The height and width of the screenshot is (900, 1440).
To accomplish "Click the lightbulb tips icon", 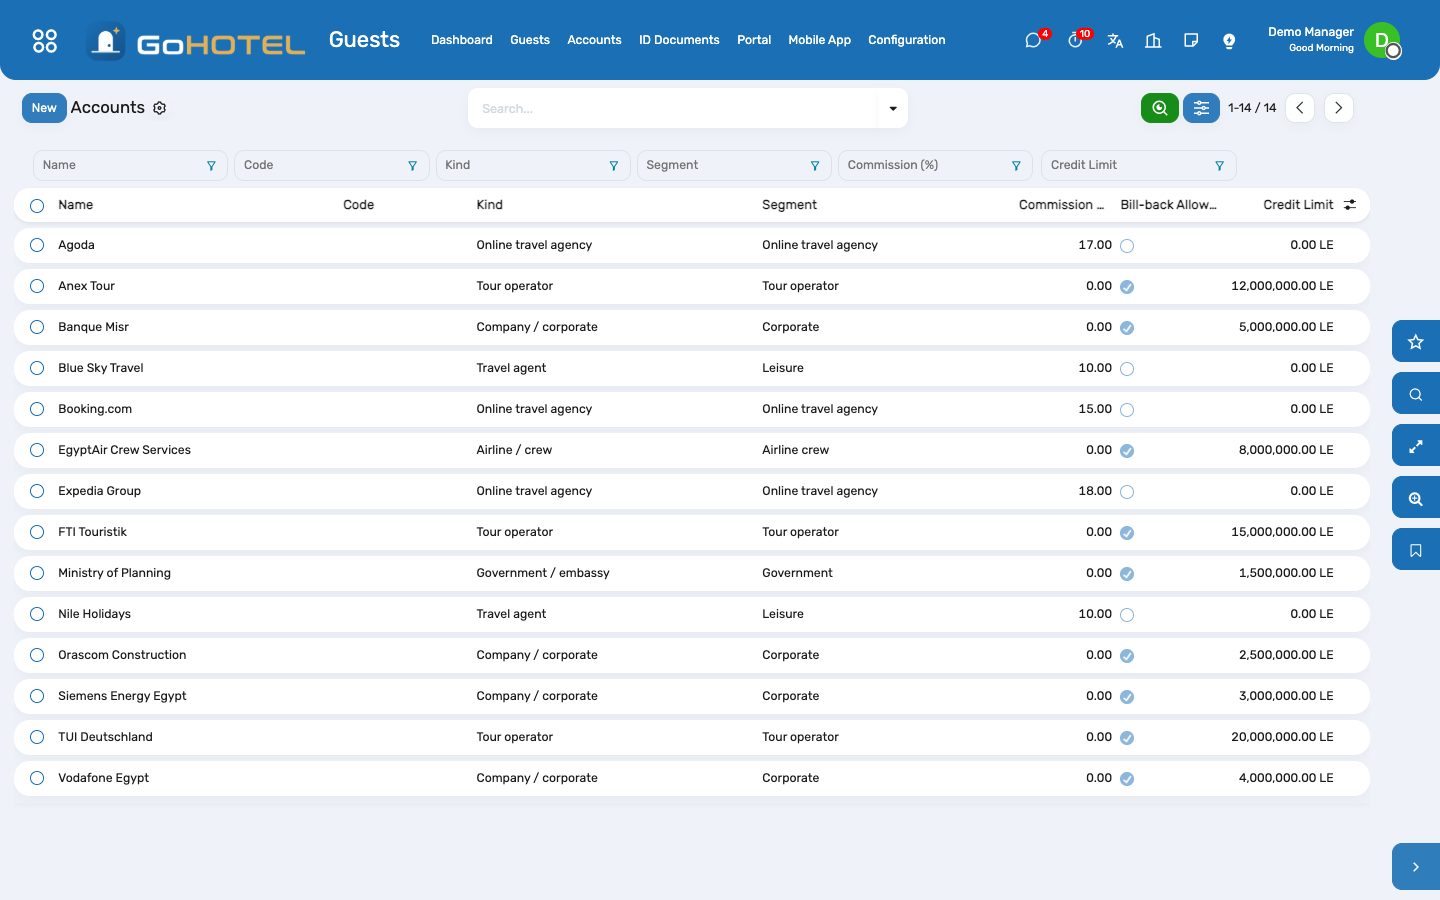I will click(1229, 41).
